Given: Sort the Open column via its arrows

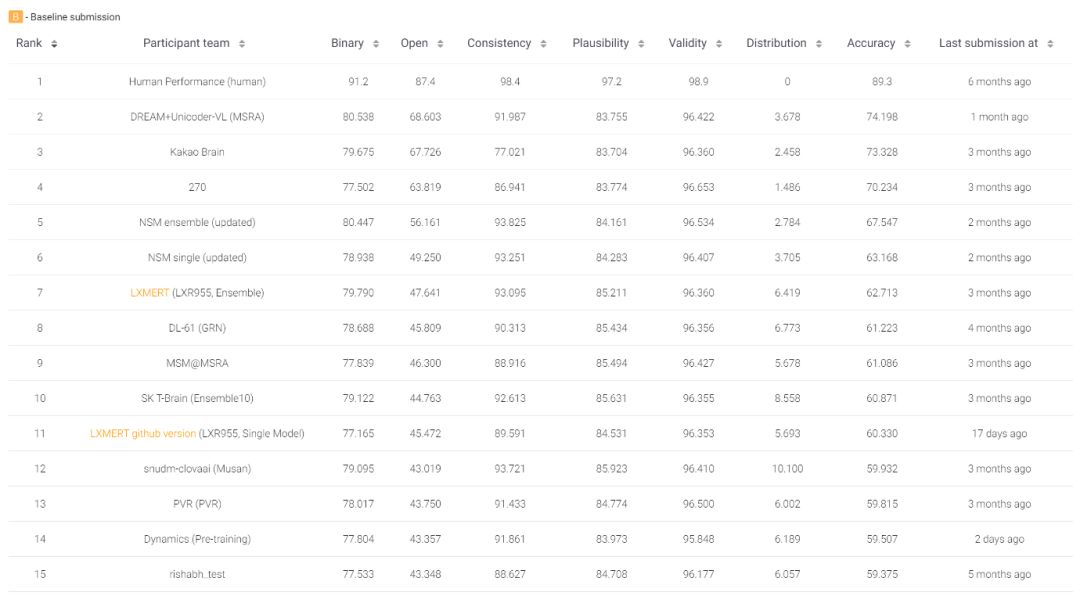Looking at the screenshot, I should (440, 44).
